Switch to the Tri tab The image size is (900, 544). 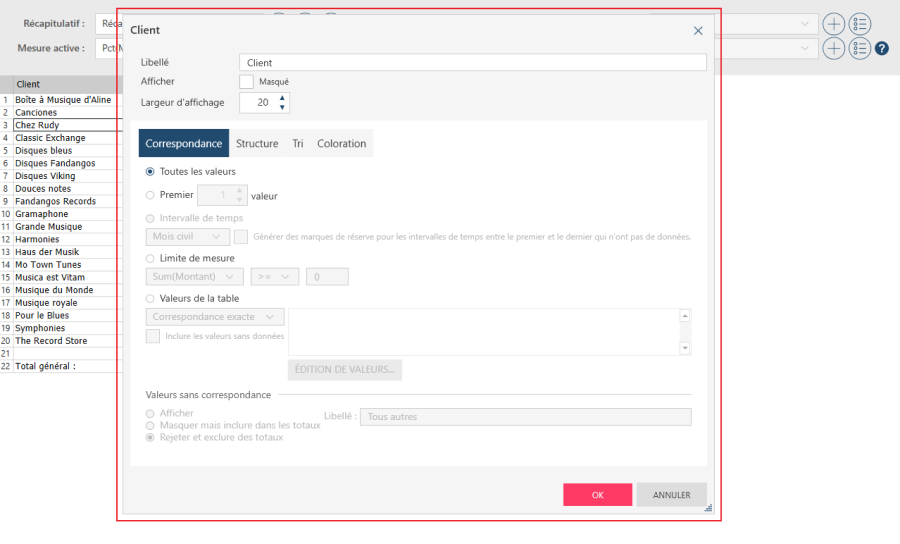pos(298,143)
